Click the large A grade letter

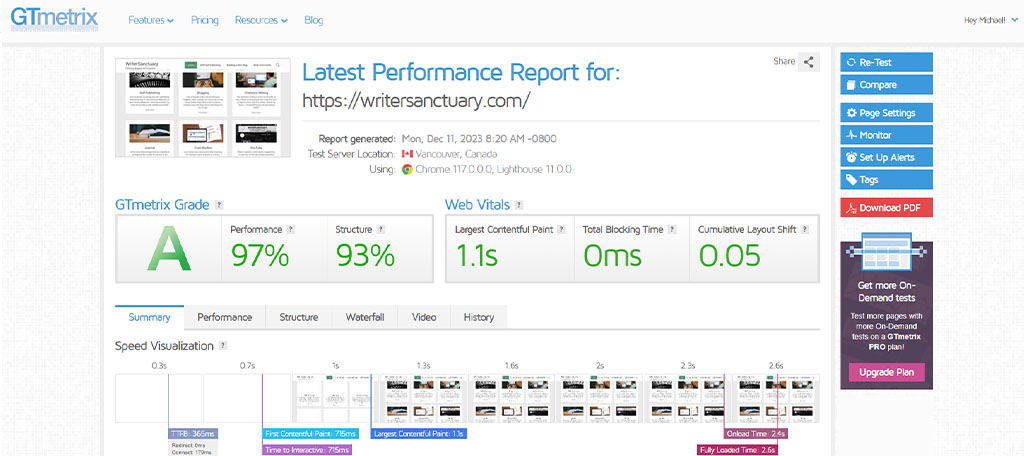[169, 248]
